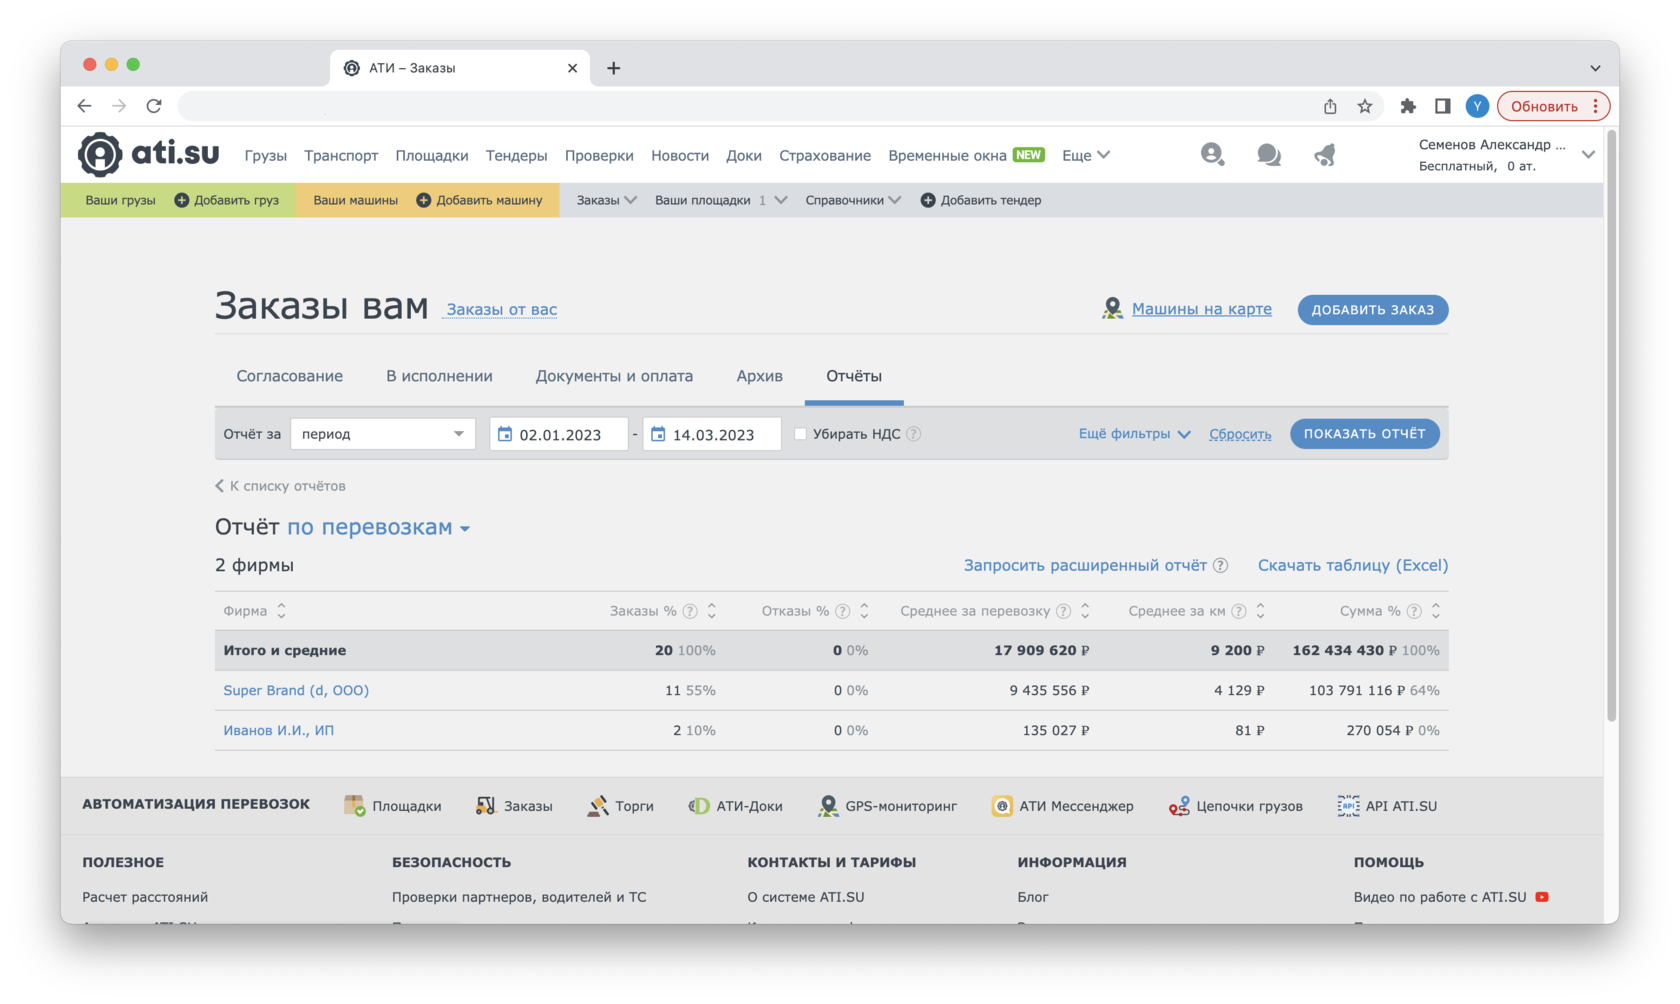Image resolution: width=1680 pixels, height=1004 pixels.
Task: Click help icon next to Отказы % column
Action: (x=843, y=611)
